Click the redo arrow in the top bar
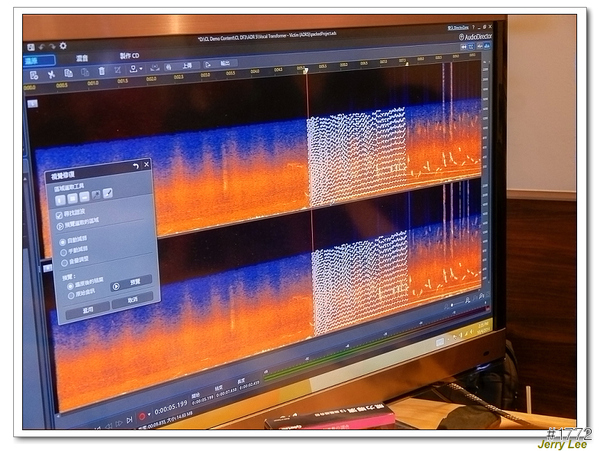Image resolution: width=600 pixels, height=451 pixels. (x=52, y=46)
